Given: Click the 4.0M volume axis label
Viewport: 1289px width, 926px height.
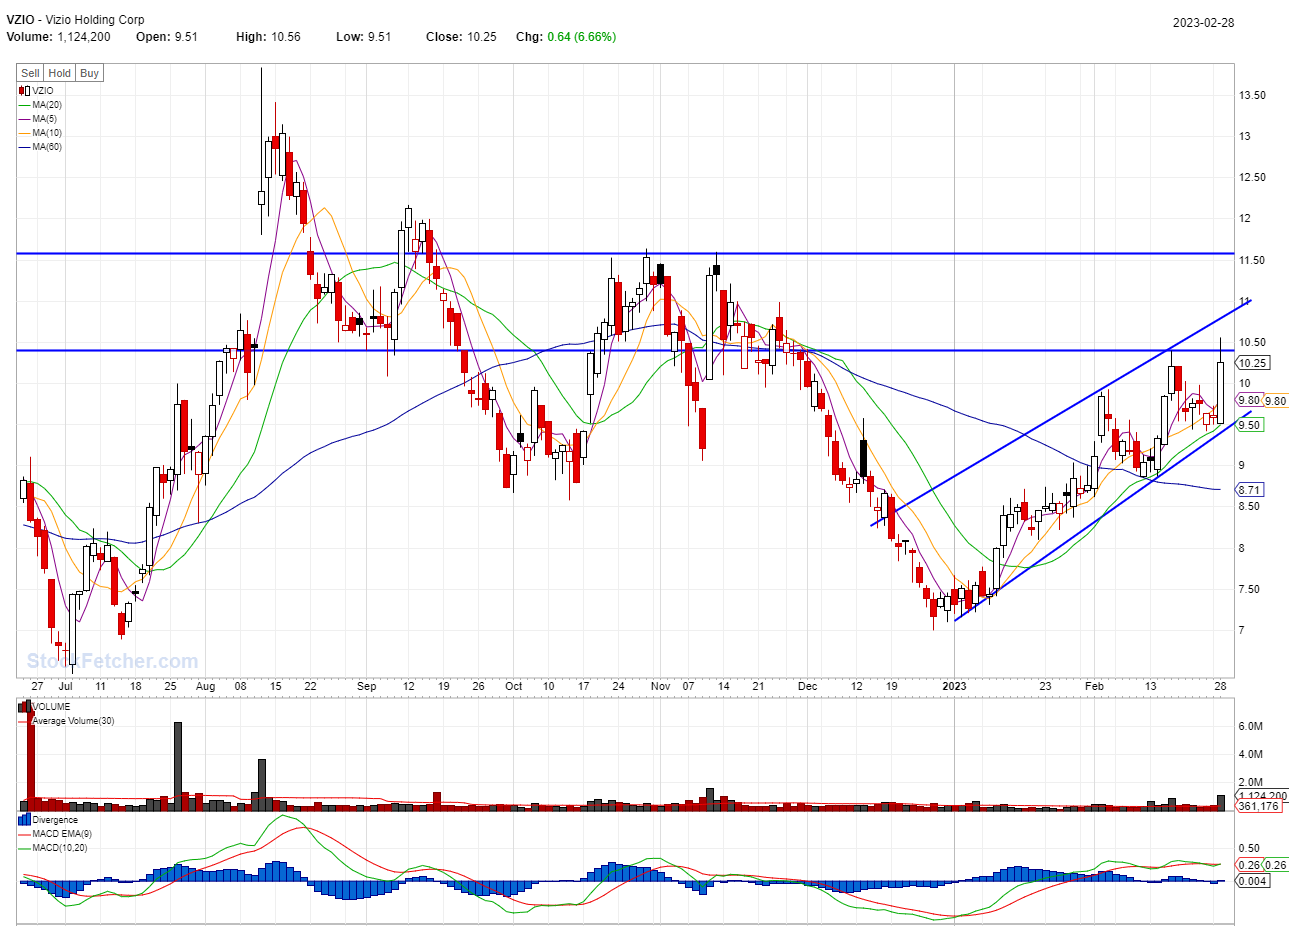Looking at the screenshot, I should point(1250,754).
